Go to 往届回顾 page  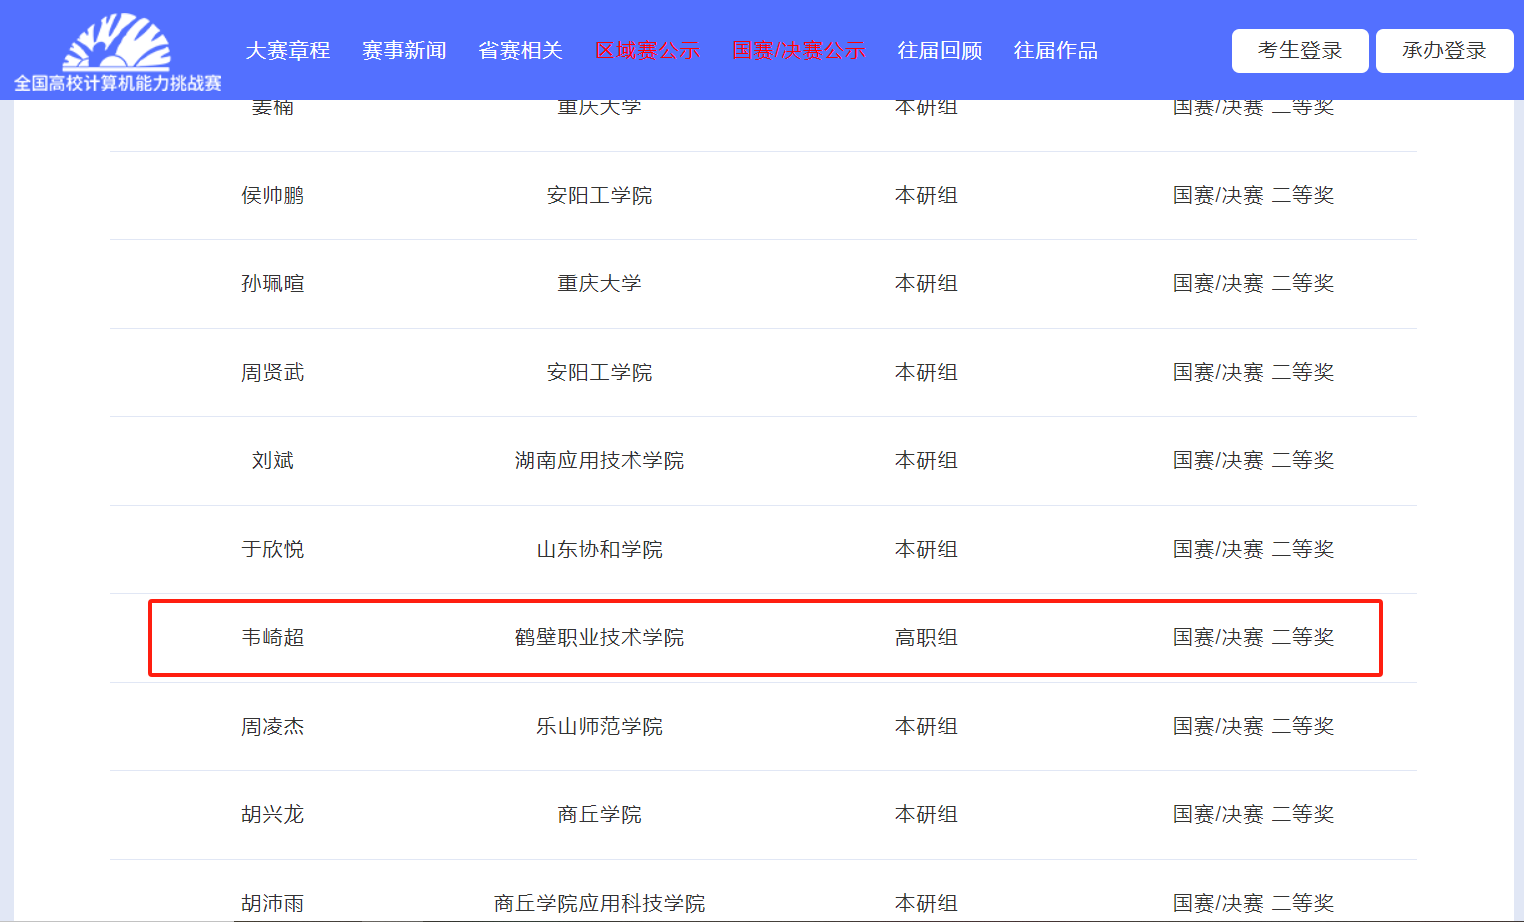coord(940,50)
